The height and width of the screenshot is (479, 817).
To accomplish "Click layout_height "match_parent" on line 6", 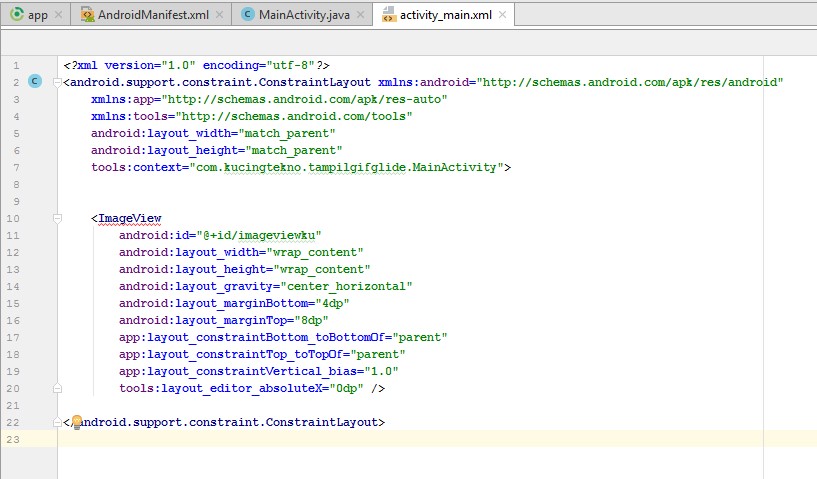I will [294, 150].
